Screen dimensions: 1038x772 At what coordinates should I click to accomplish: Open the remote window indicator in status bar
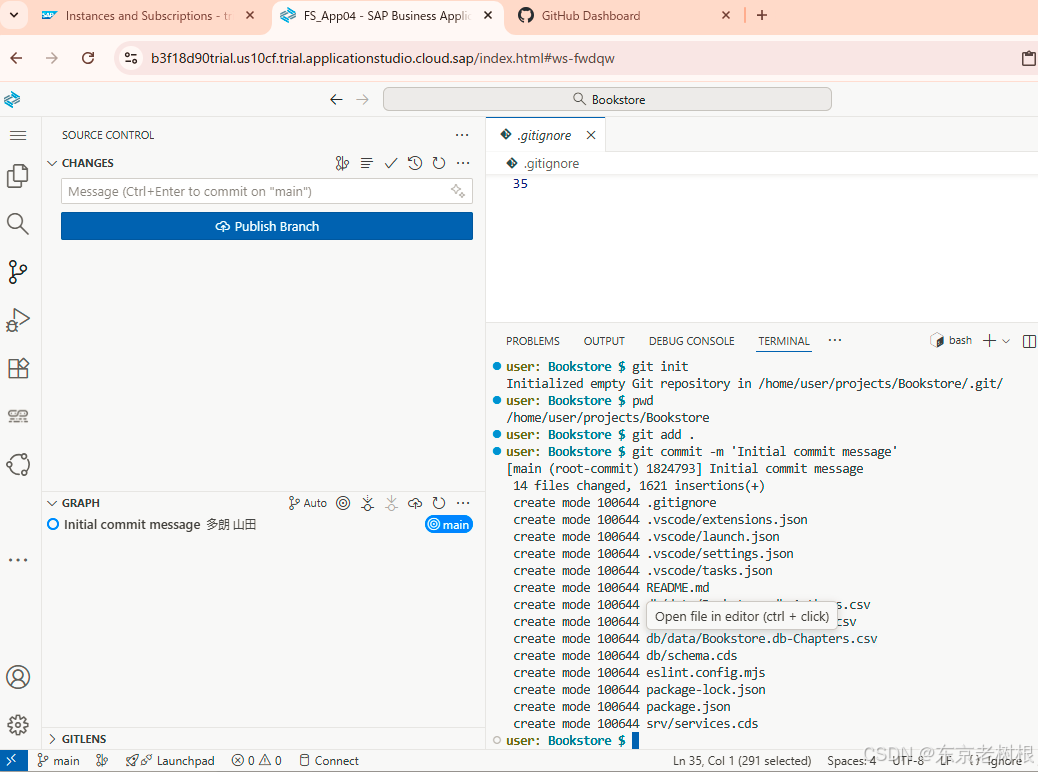(13, 761)
